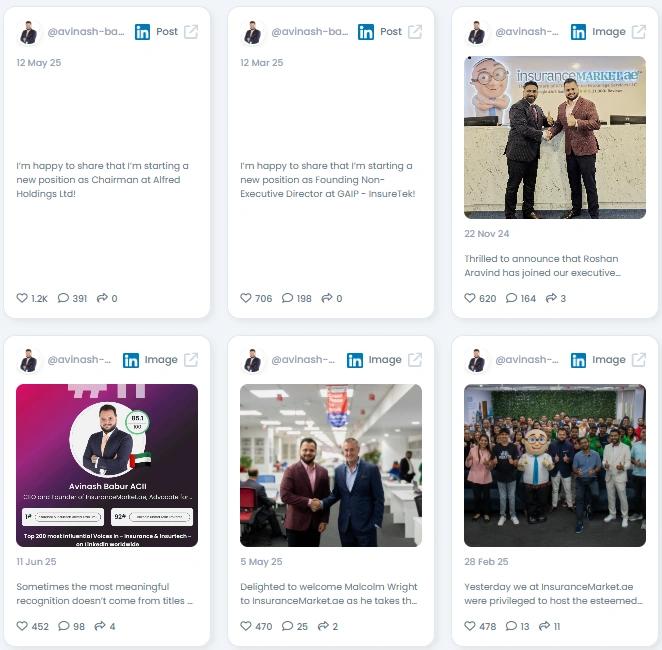Open the group photo with mascot
Viewport: 662px width, 650px height.
click(x=555, y=466)
